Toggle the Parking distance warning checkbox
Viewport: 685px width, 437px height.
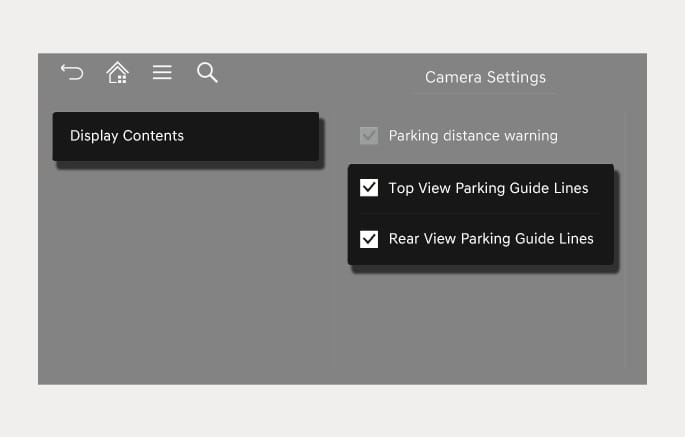pyautogui.click(x=369, y=136)
